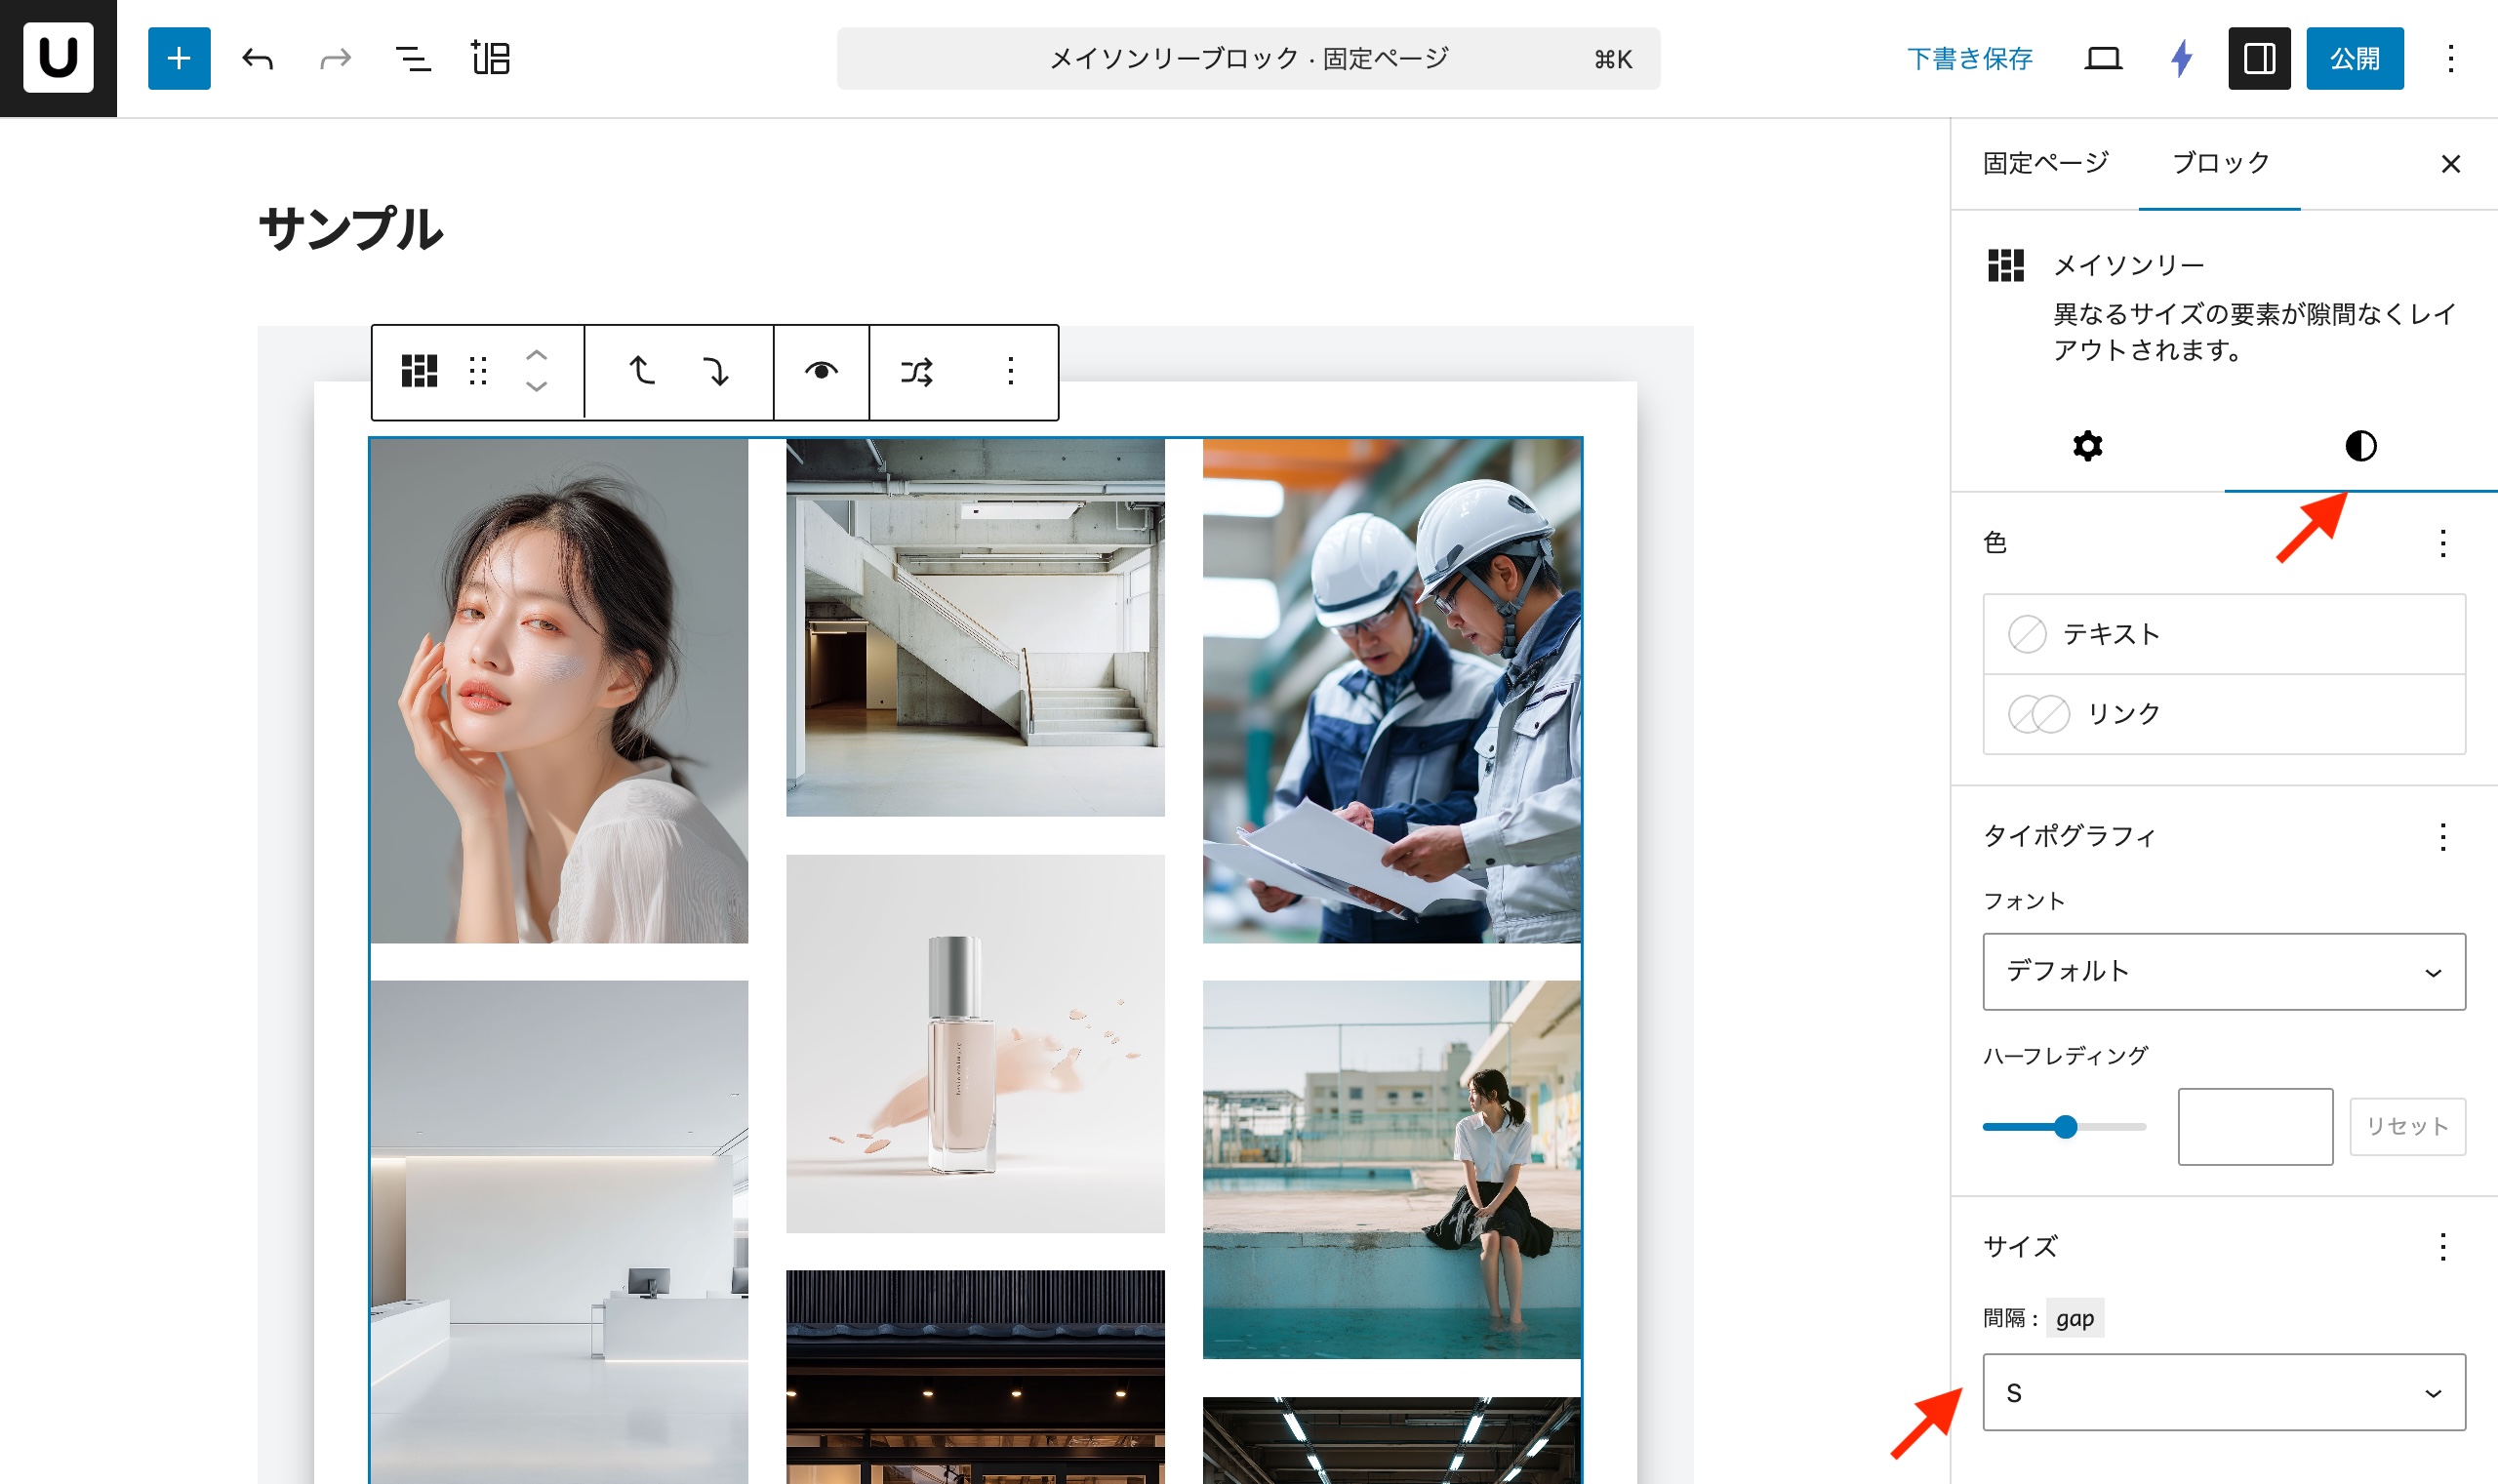Screen dimensions: 2498x1484
Task: Open the half-circle styles tab
Action: pyautogui.click(x=2360, y=446)
